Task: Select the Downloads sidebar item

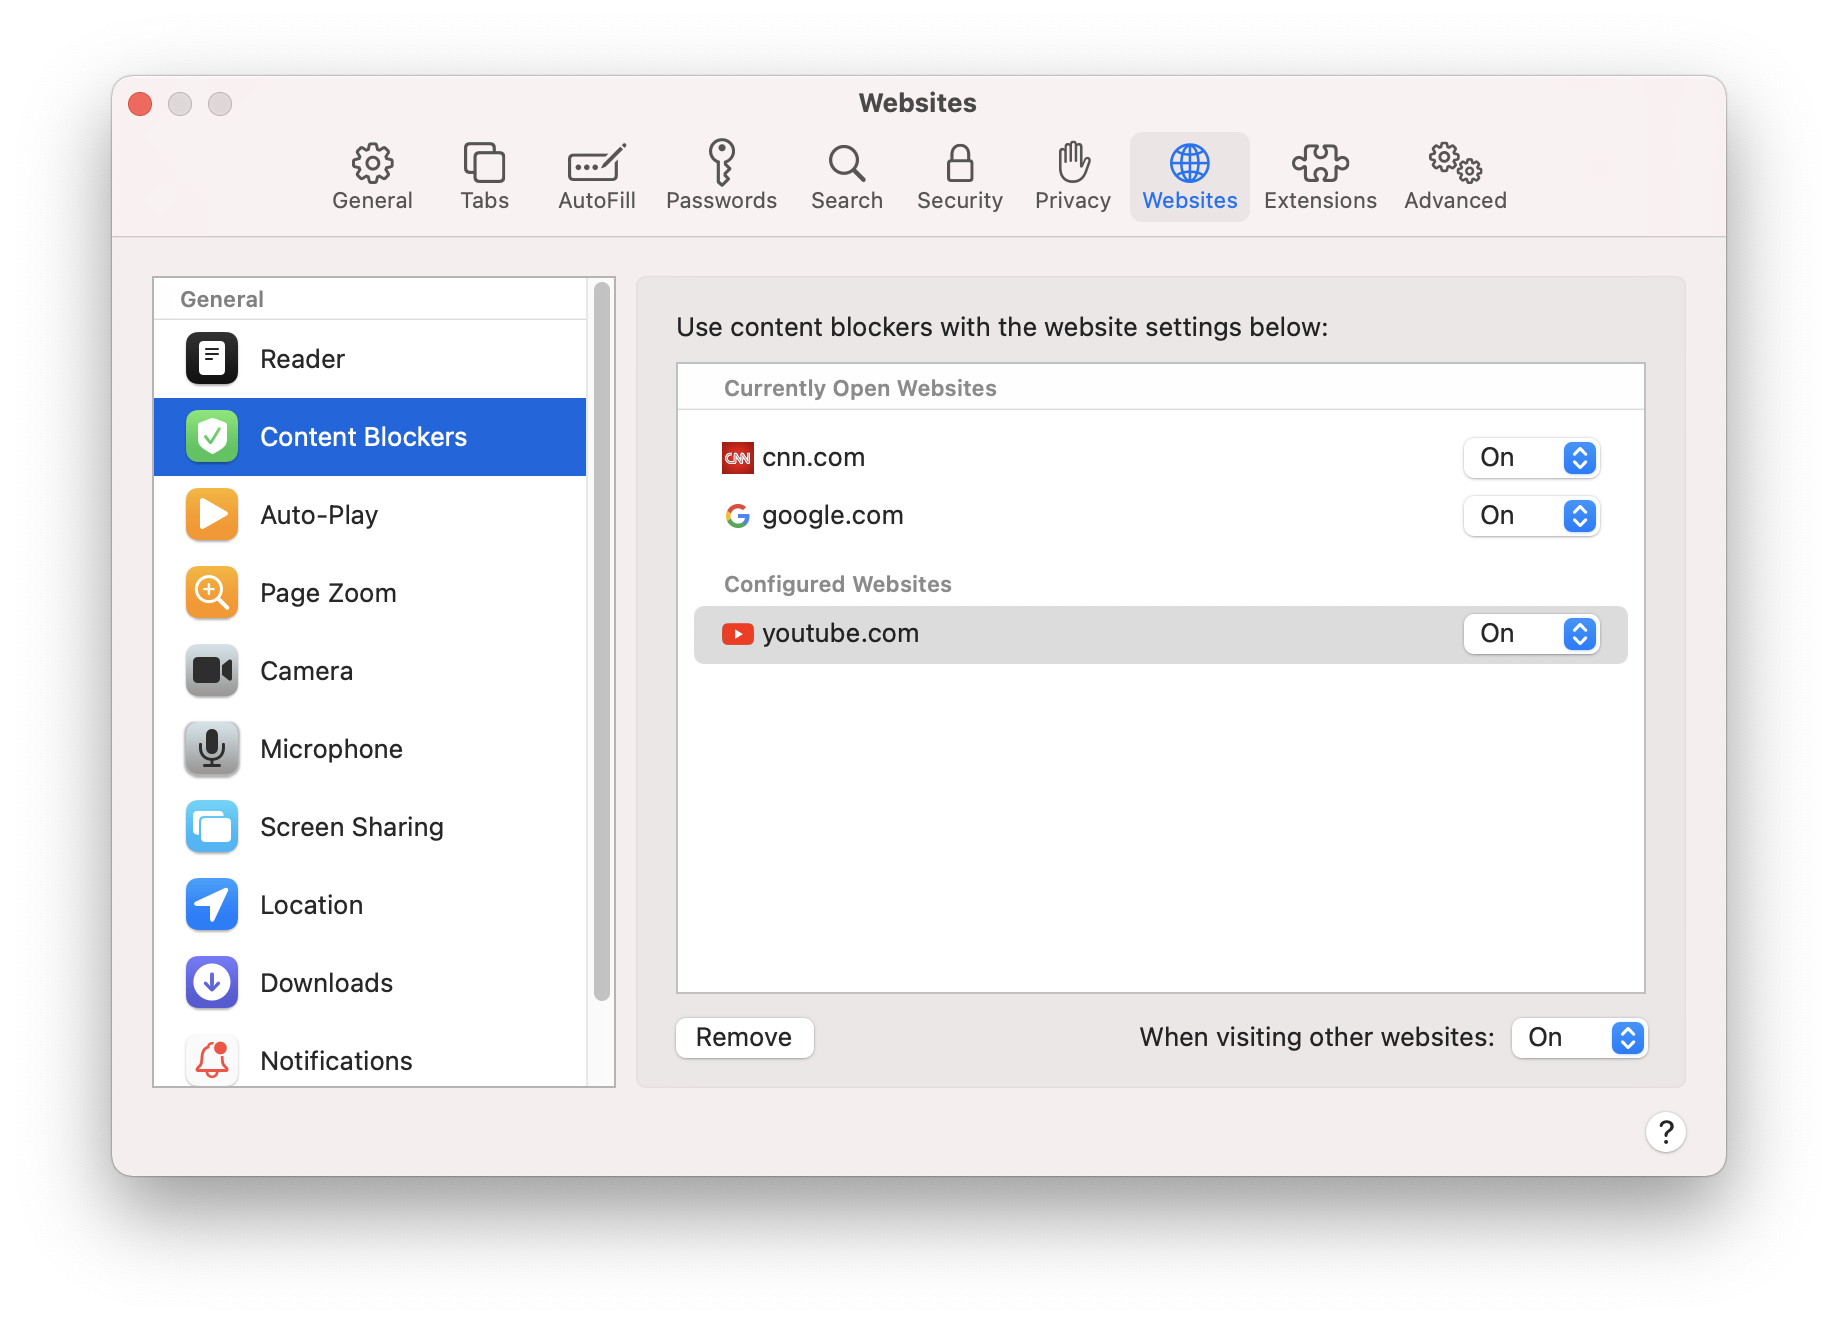Action: pyautogui.click(x=325, y=983)
